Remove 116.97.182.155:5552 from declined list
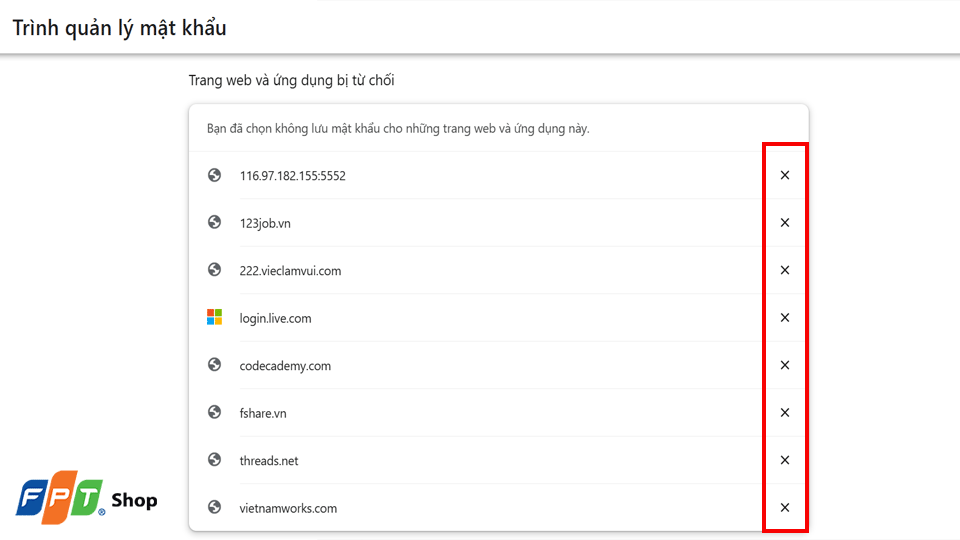Image resolution: width=960 pixels, height=540 pixels. pyautogui.click(x=785, y=175)
